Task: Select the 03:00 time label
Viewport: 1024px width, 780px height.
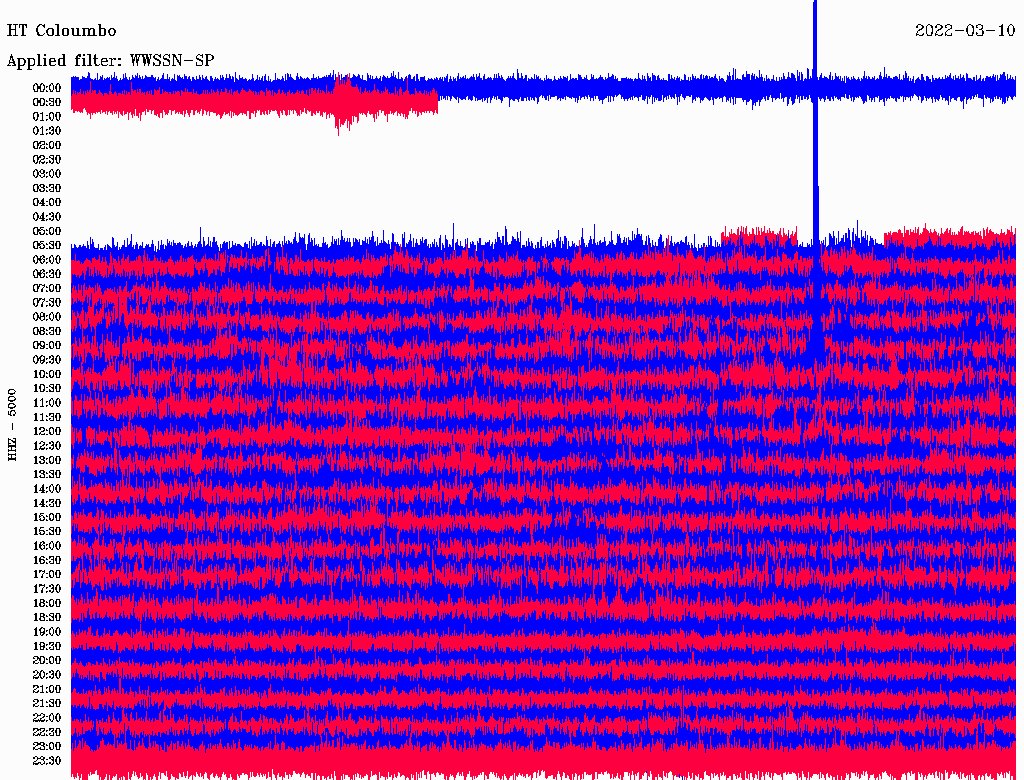Action: [47, 174]
